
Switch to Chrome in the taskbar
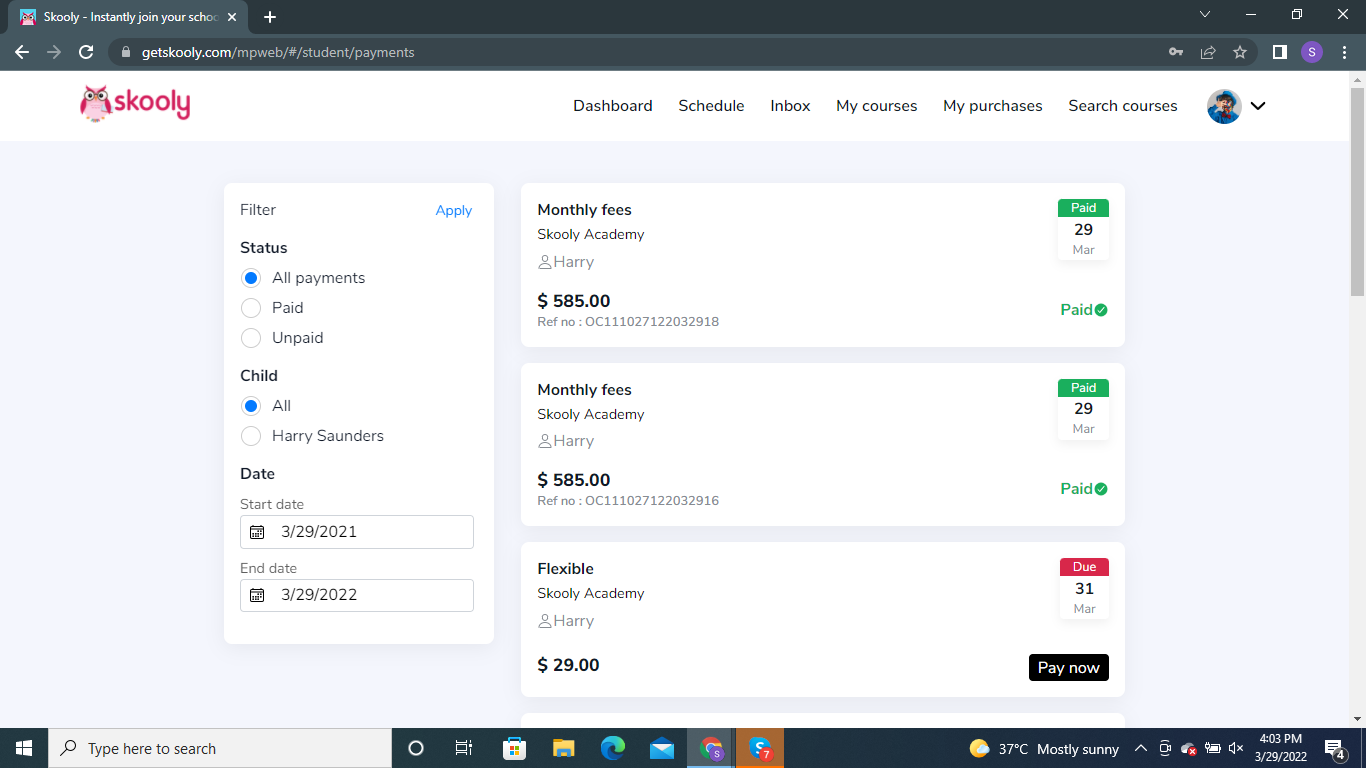pos(711,748)
